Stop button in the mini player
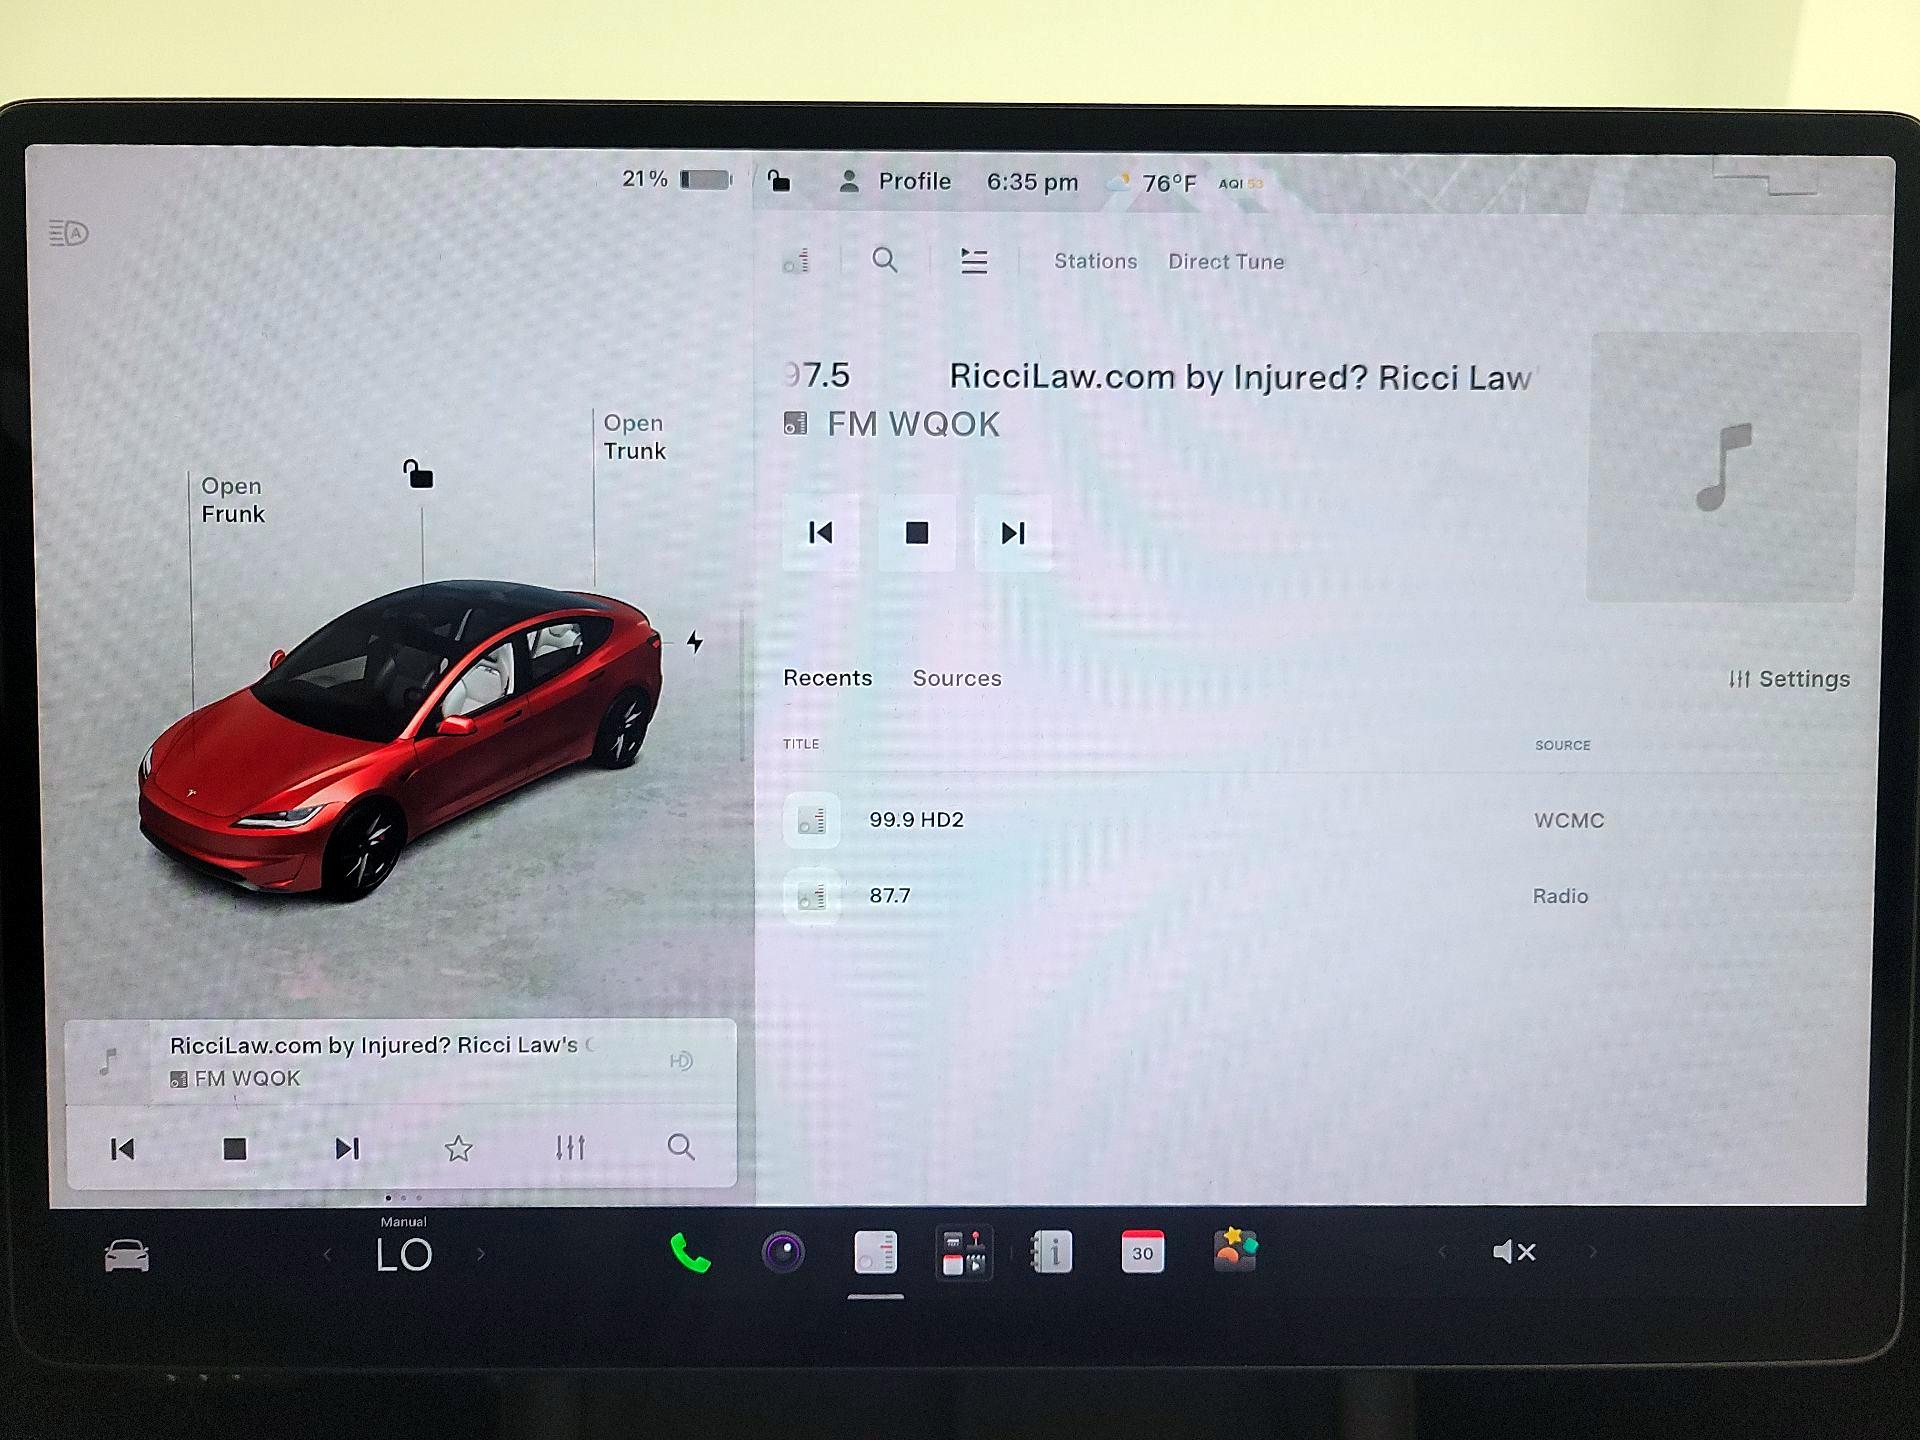Screen dimensions: 1920x1440 pos(235,1149)
